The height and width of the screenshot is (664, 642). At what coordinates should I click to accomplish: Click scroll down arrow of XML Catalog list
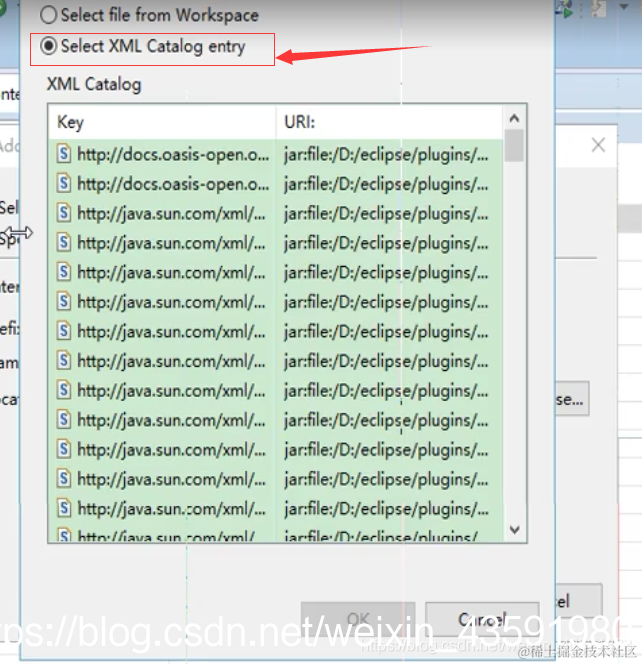click(x=515, y=529)
